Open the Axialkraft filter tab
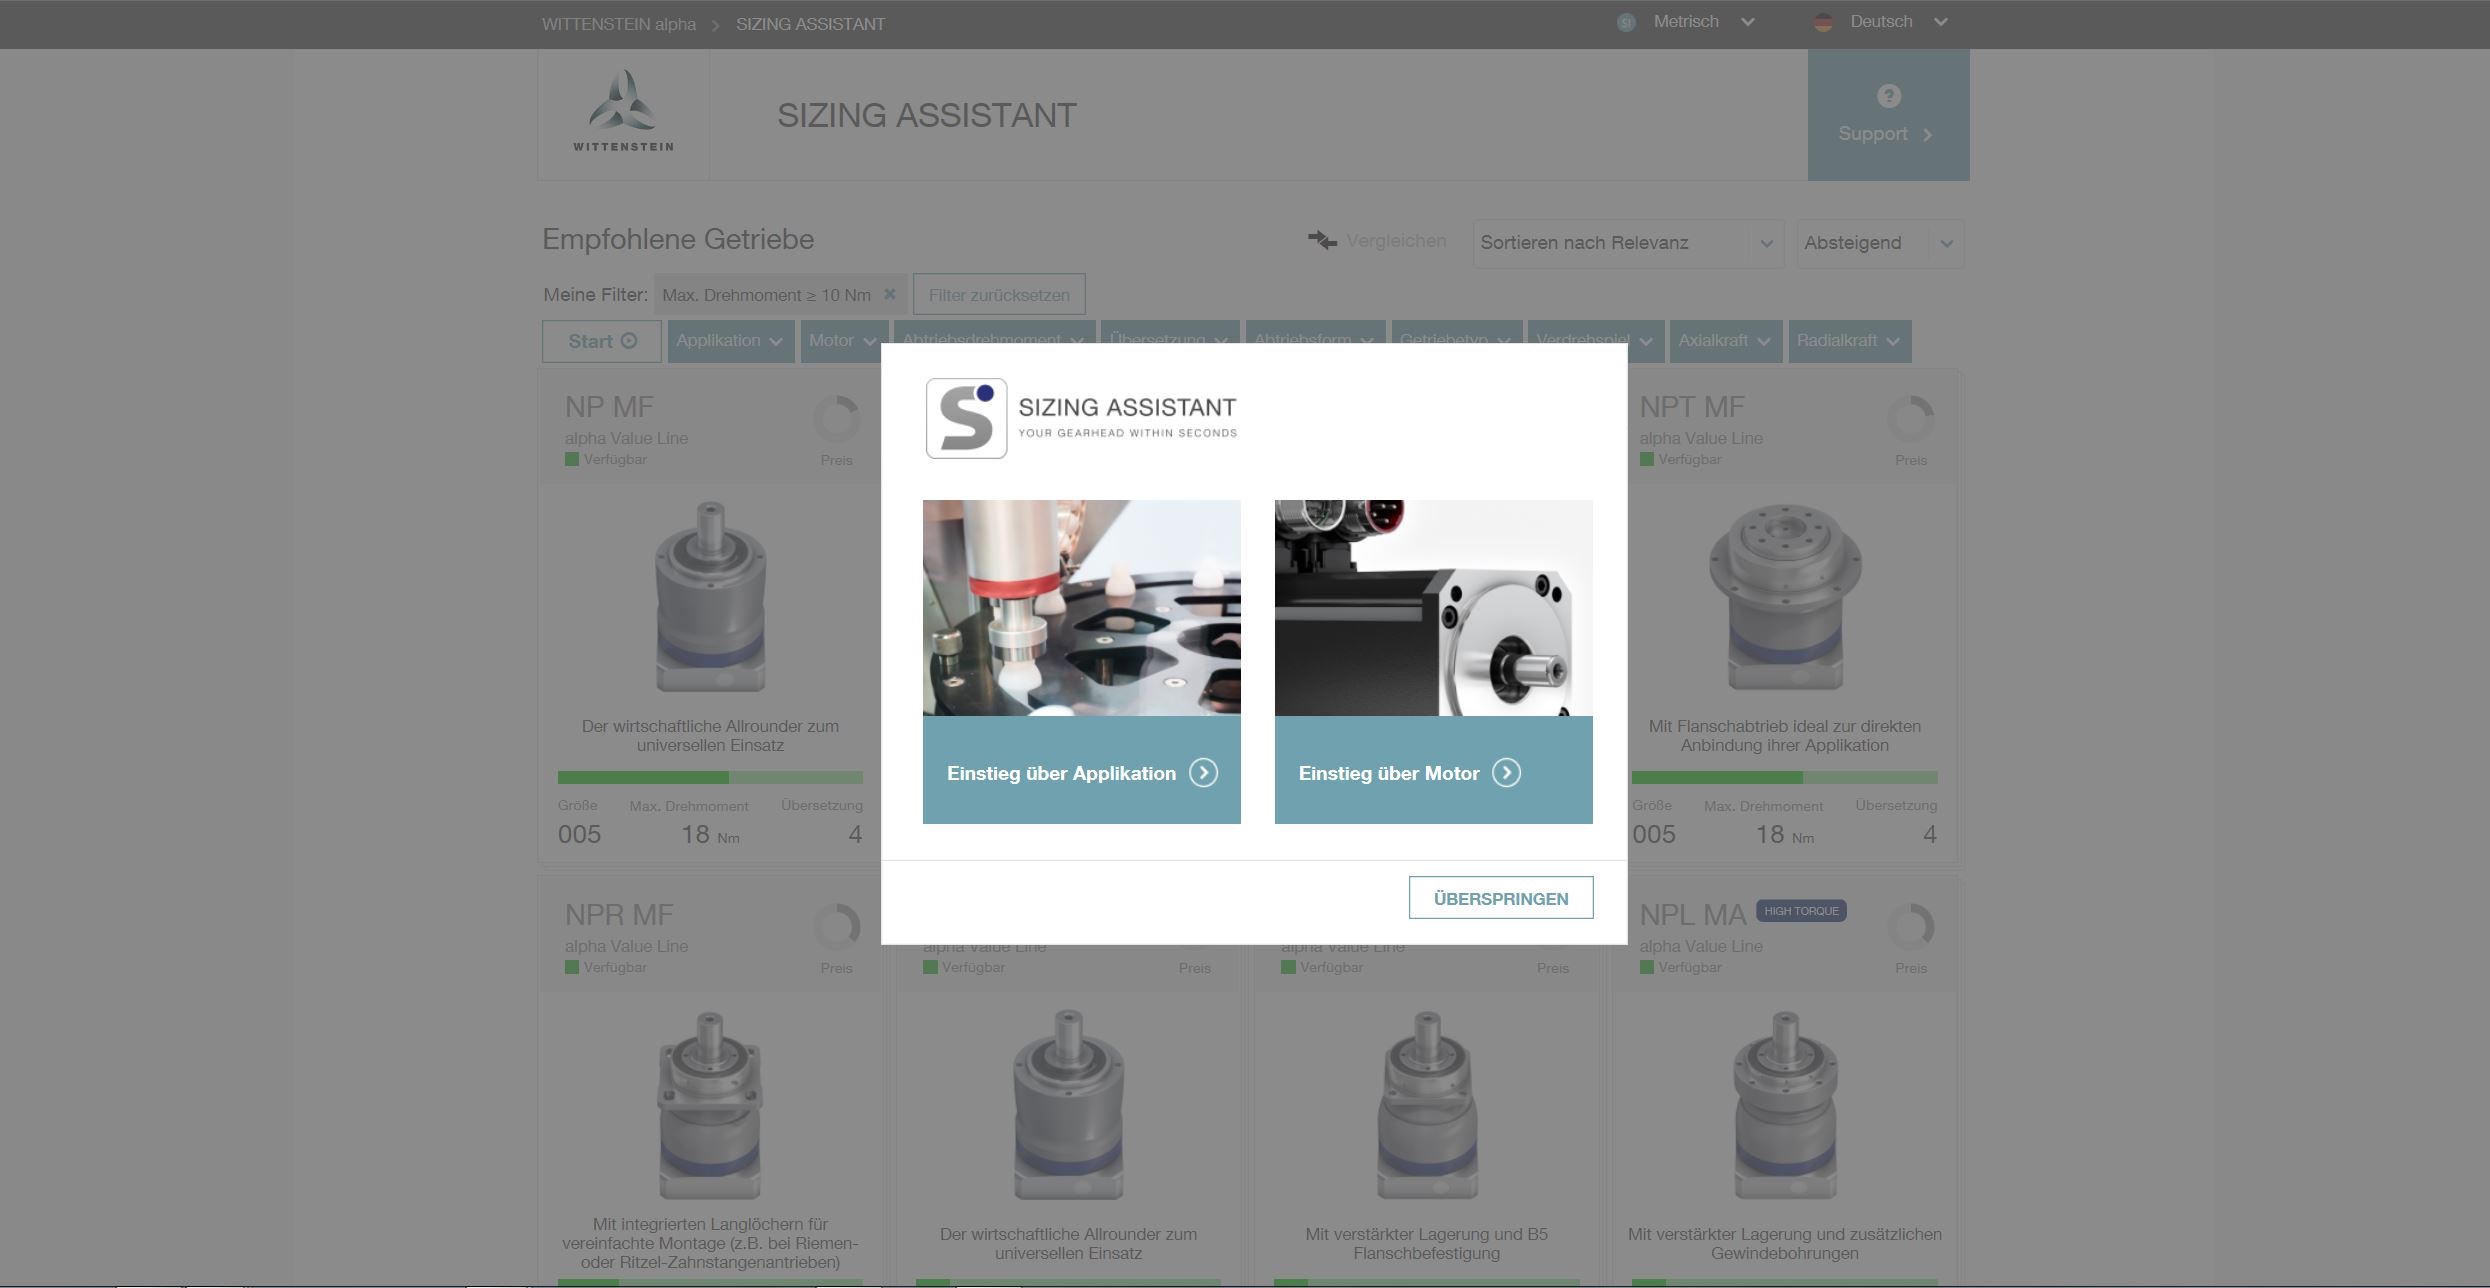This screenshot has height=1288, width=2490. 1724,341
